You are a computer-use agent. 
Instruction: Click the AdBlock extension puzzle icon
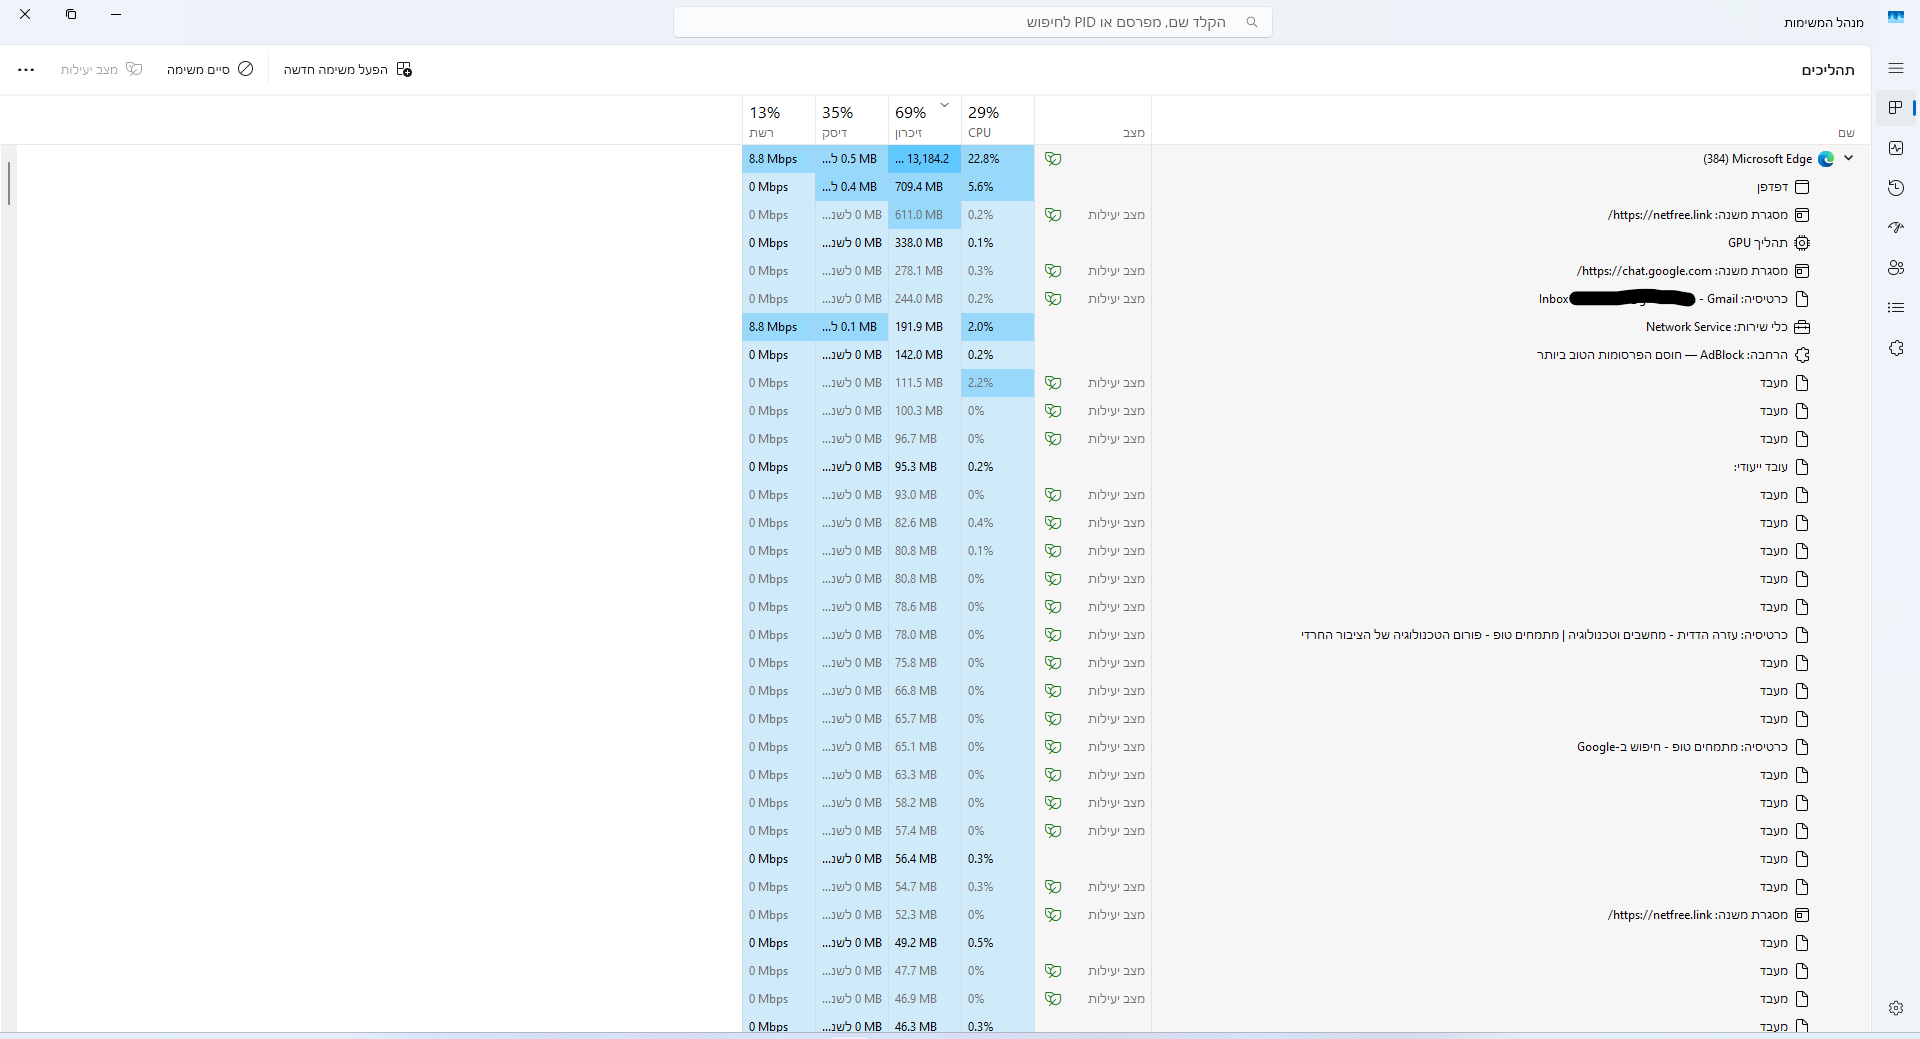pos(1802,355)
